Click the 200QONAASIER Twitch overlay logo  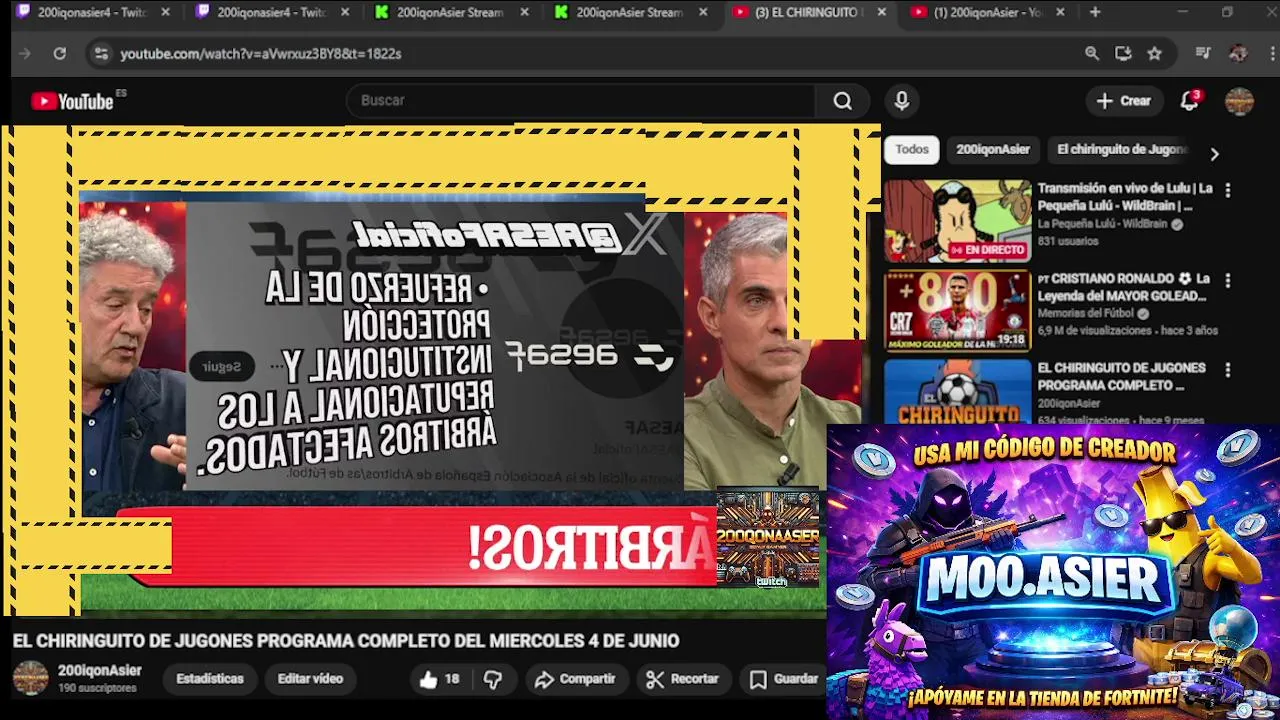pos(768,537)
